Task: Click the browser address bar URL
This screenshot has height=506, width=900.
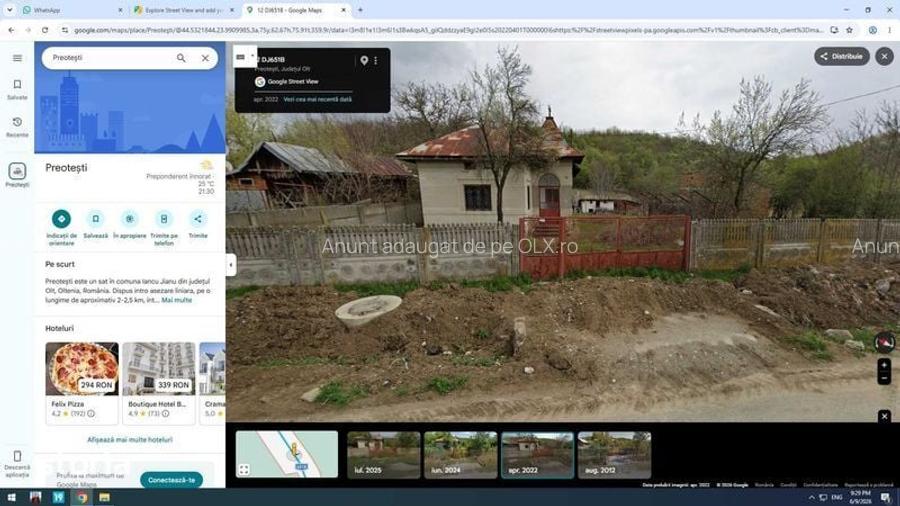Action: pyautogui.click(x=448, y=30)
